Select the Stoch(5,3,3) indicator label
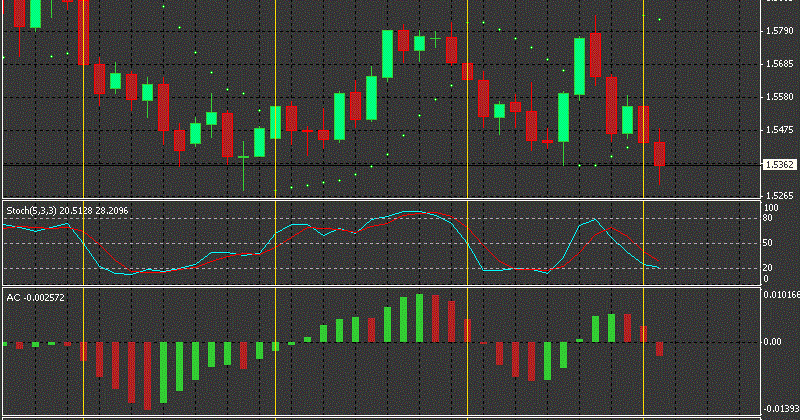 coord(67,211)
